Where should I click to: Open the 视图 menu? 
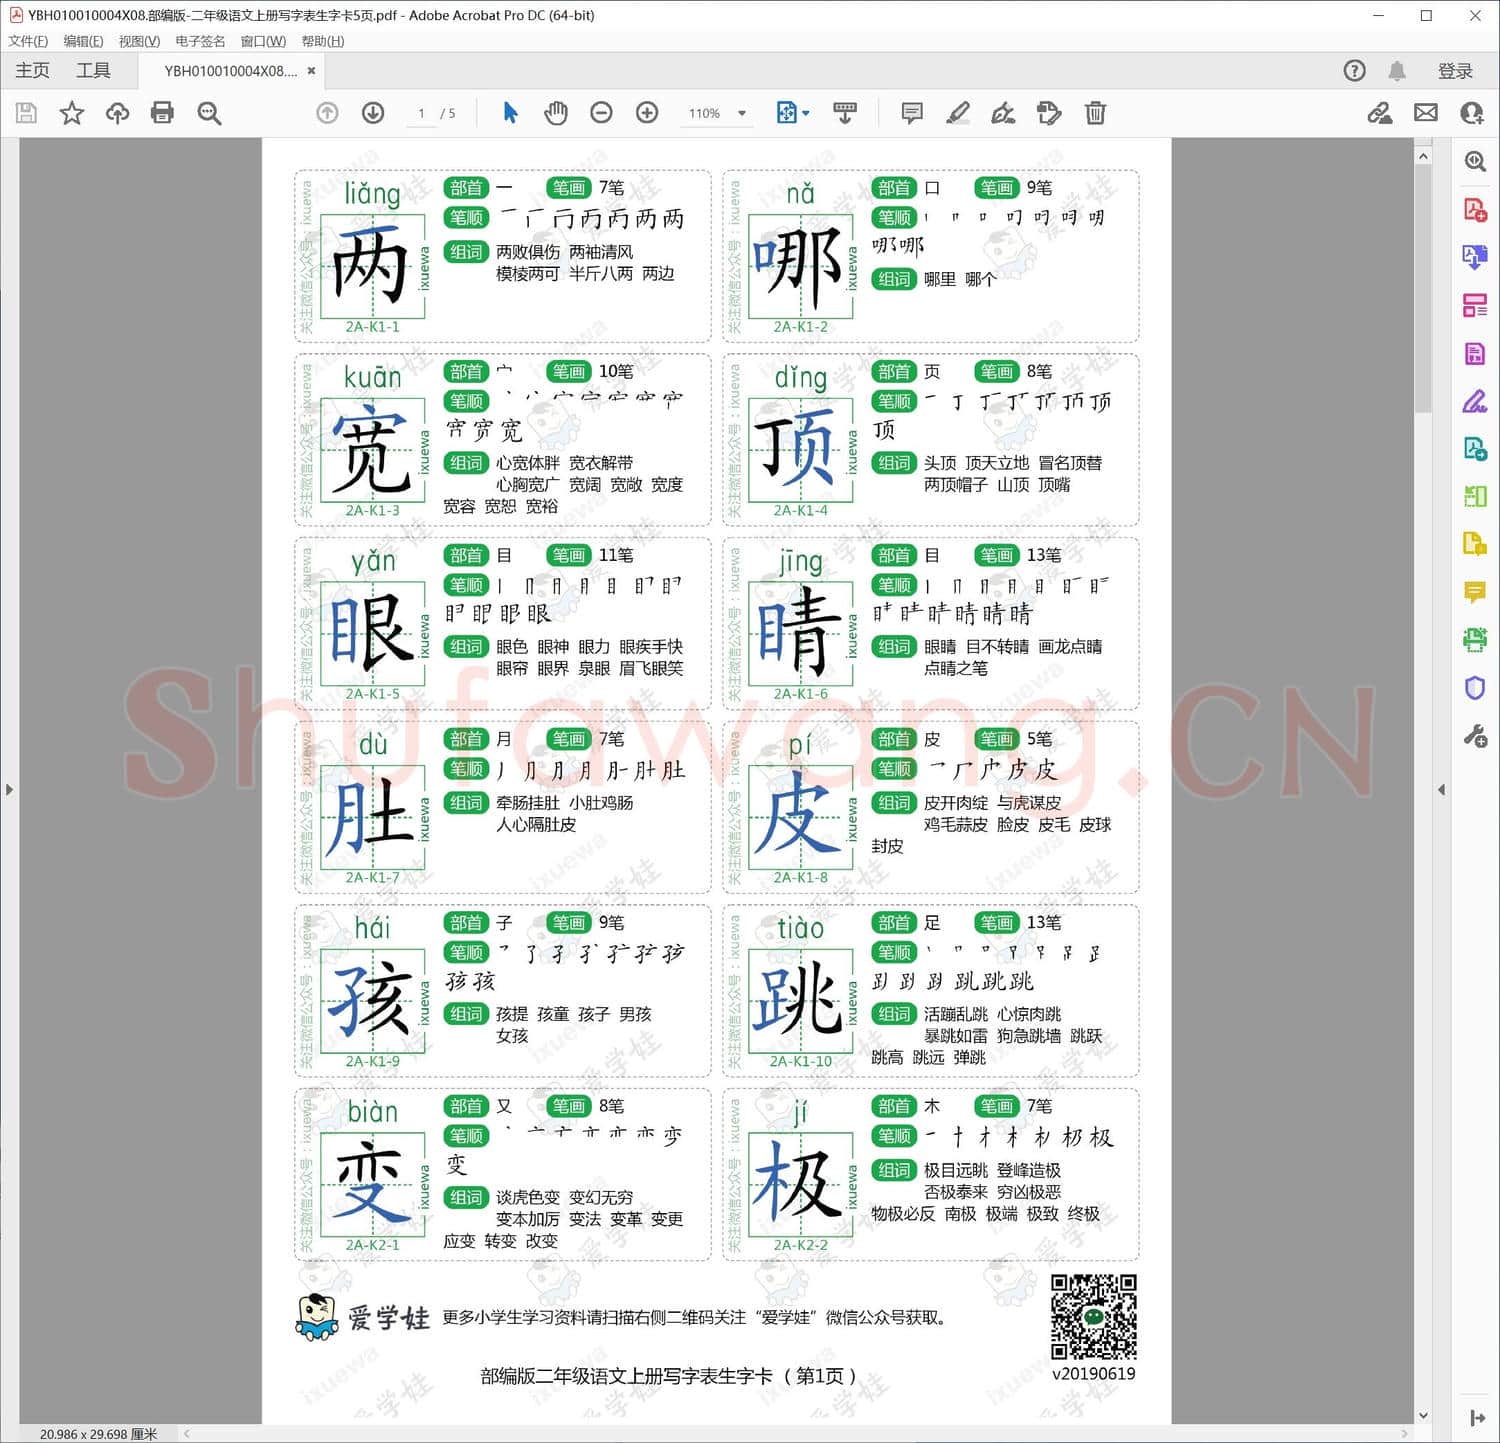pyautogui.click(x=139, y=41)
